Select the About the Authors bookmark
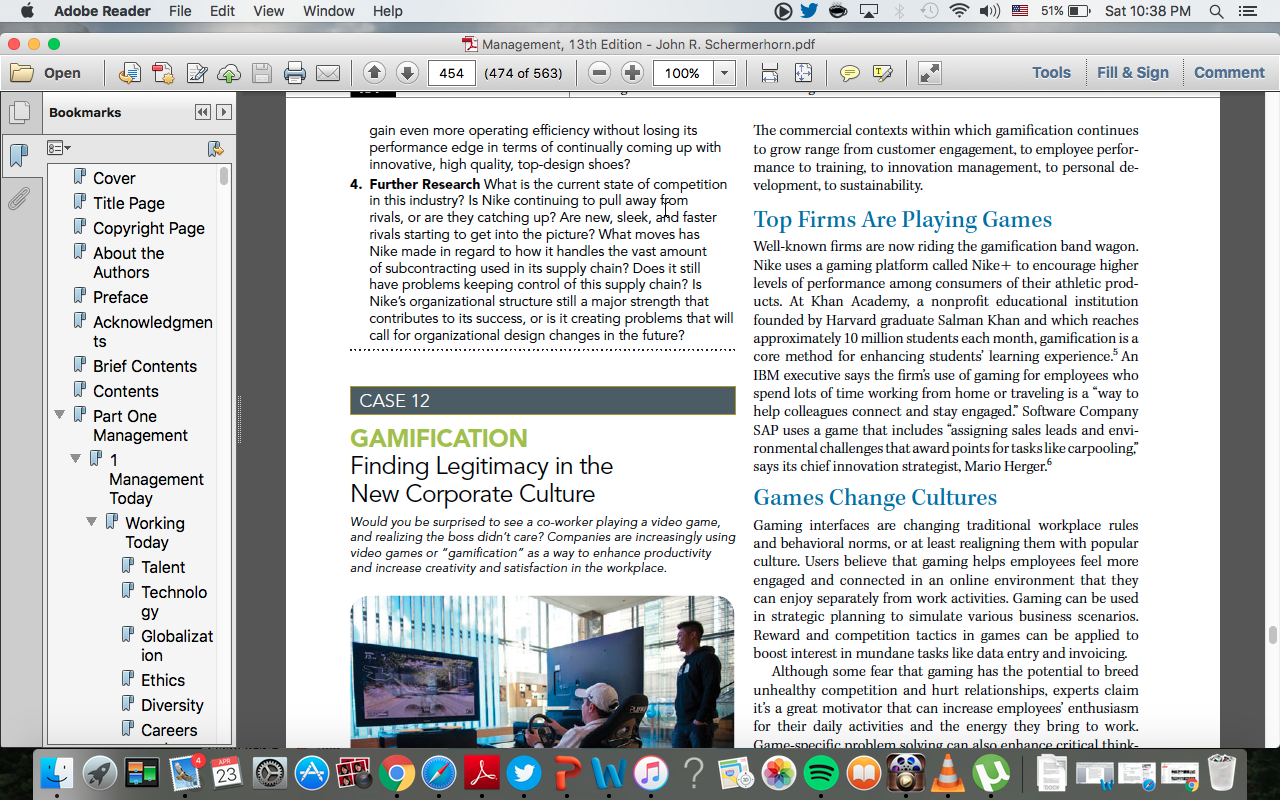 point(128,263)
